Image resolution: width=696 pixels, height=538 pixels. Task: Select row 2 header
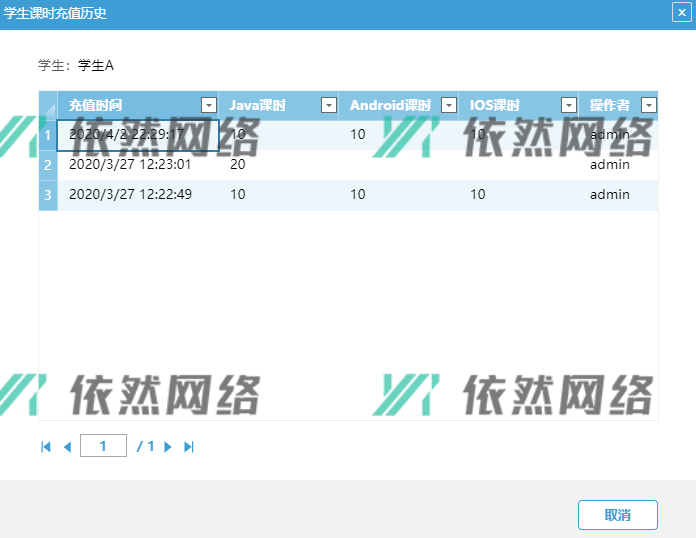point(48,165)
